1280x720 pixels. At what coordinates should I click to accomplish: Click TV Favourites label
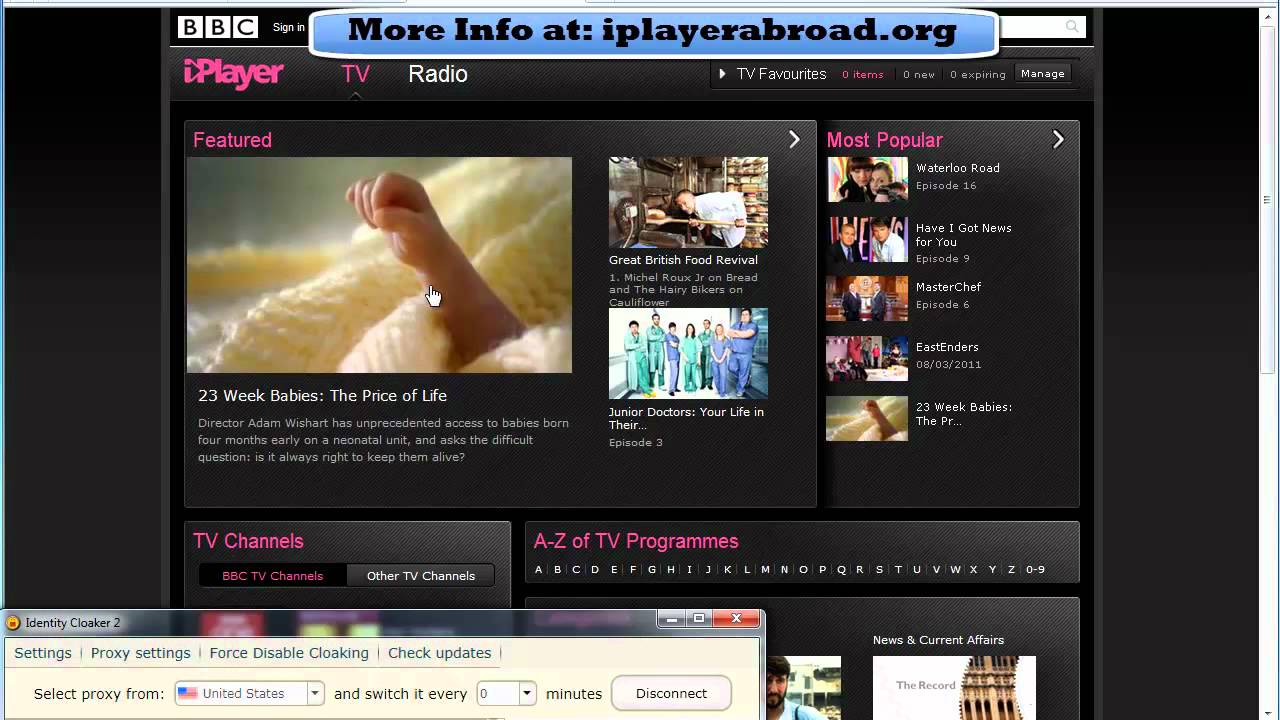point(781,74)
